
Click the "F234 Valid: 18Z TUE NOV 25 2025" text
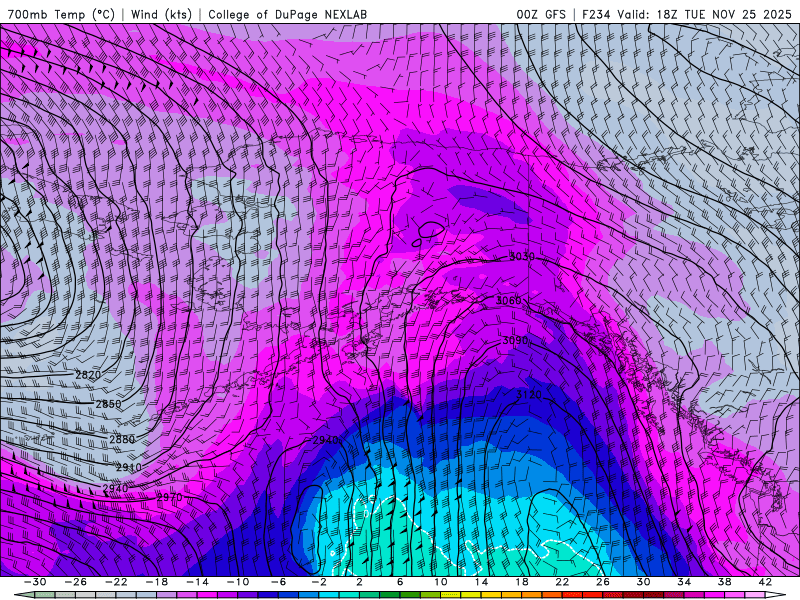(x=686, y=14)
